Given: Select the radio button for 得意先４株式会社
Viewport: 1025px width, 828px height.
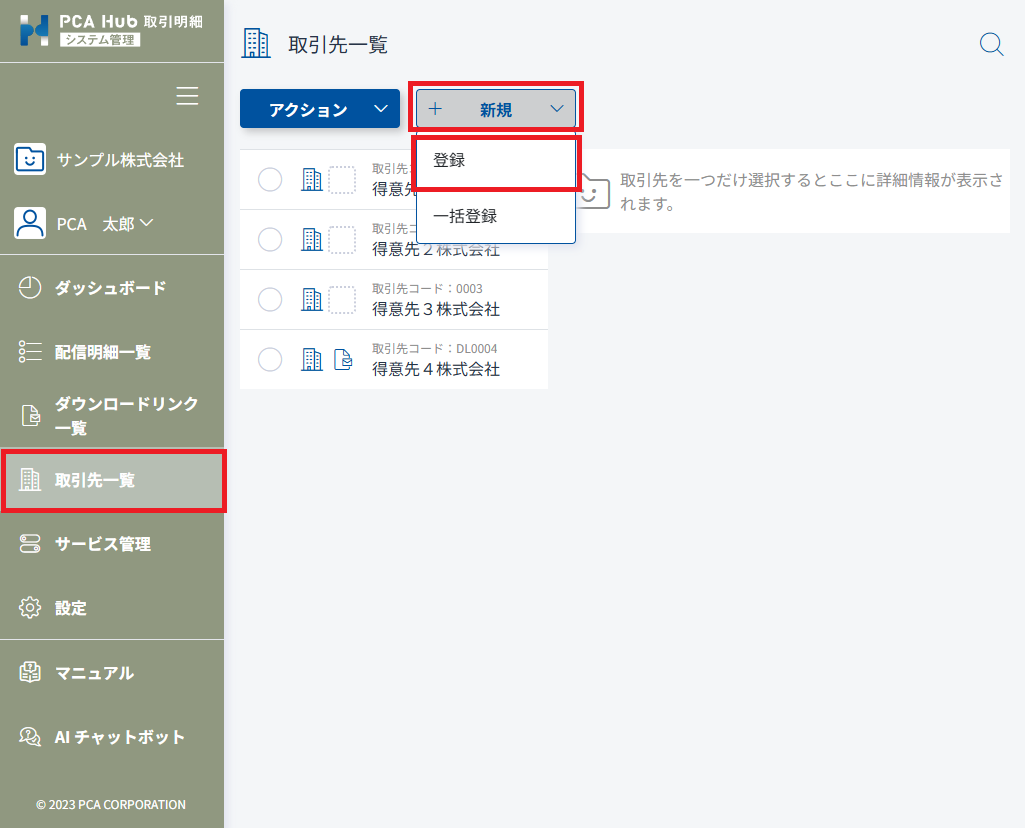Looking at the screenshot, I should (270, 359).
